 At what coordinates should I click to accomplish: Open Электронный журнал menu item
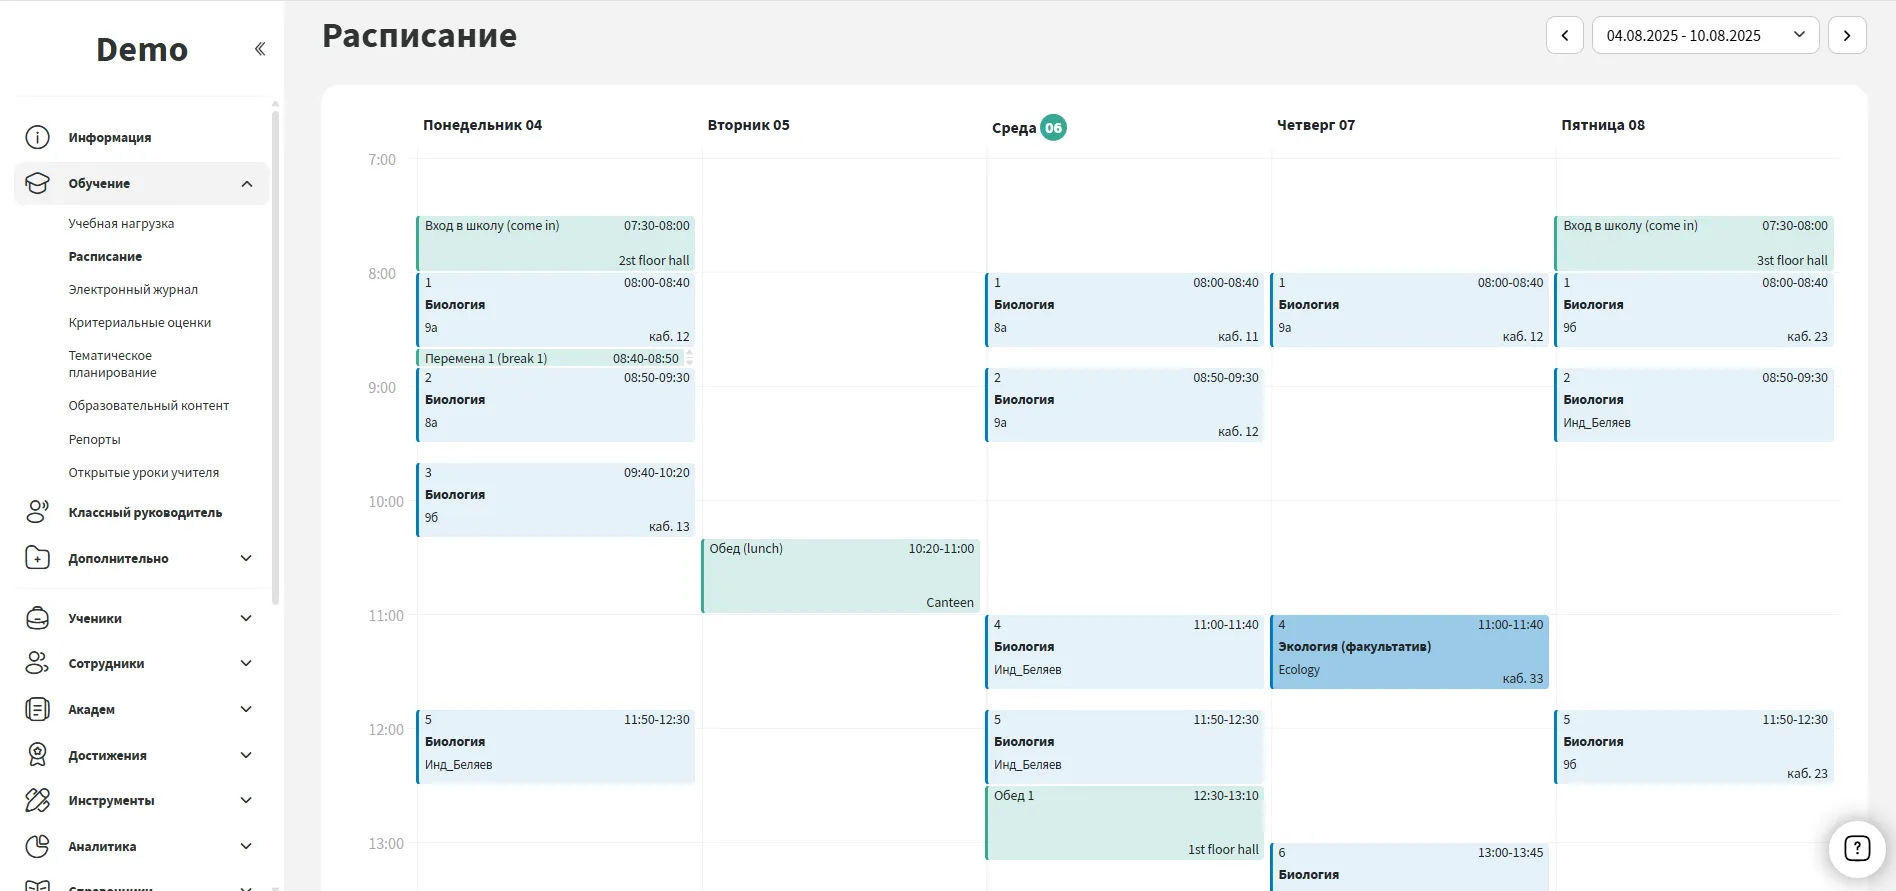(133, 289)
